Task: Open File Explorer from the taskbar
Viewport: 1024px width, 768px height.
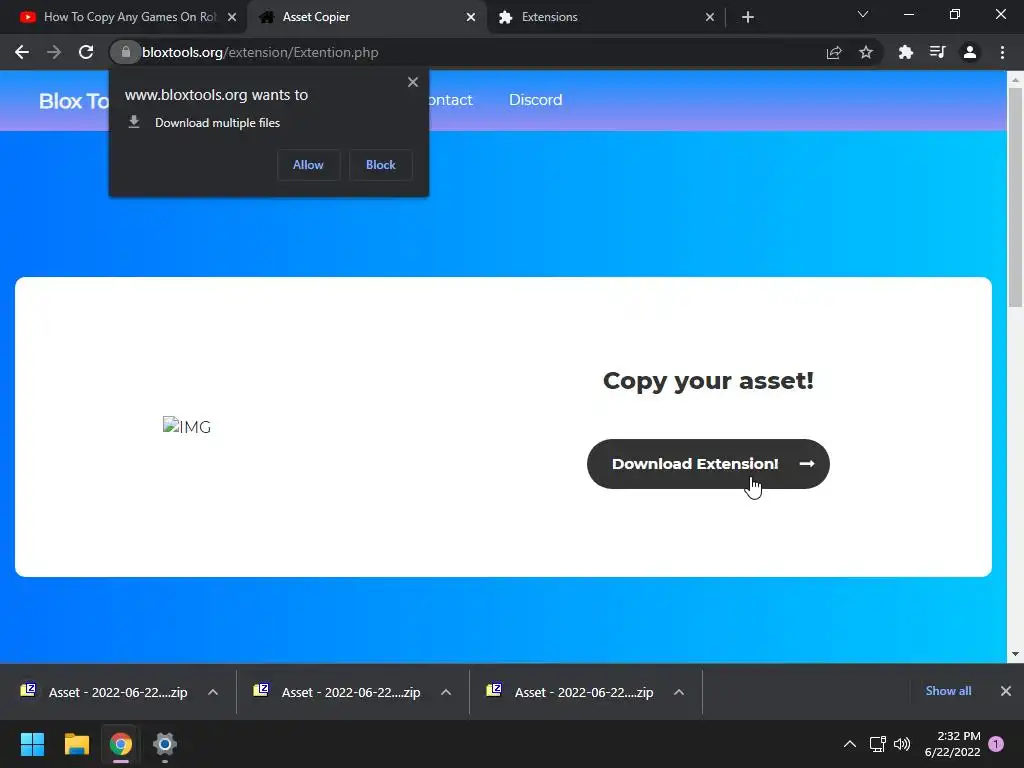Action: pyautogui.click(x=76, y=744)
